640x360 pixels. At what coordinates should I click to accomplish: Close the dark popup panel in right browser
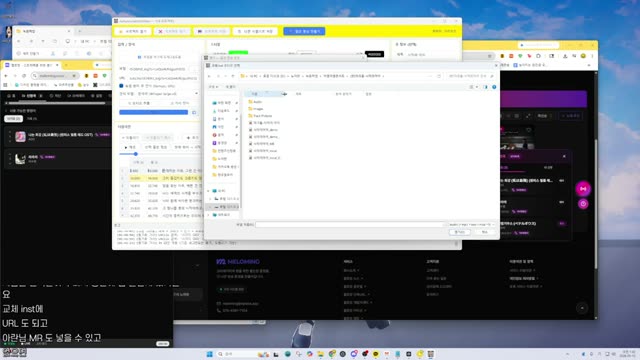[x=564, y=156]
